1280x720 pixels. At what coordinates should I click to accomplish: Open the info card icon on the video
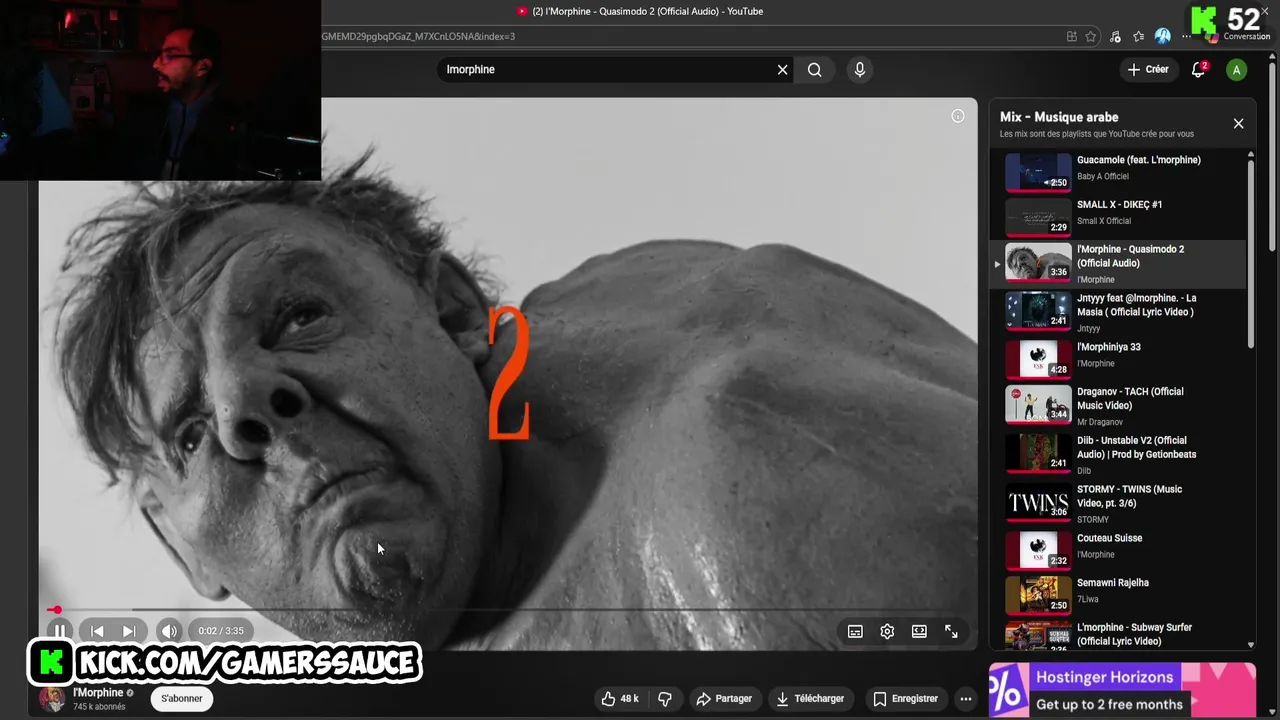[x=958, y=116]
